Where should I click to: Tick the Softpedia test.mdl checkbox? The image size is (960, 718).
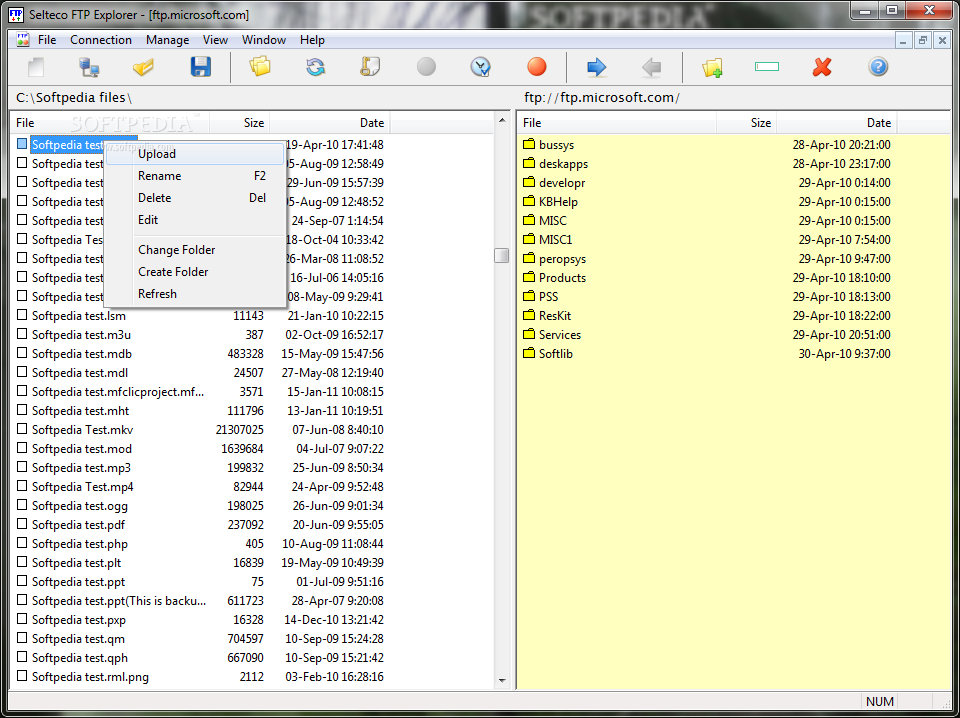(22, 372)
